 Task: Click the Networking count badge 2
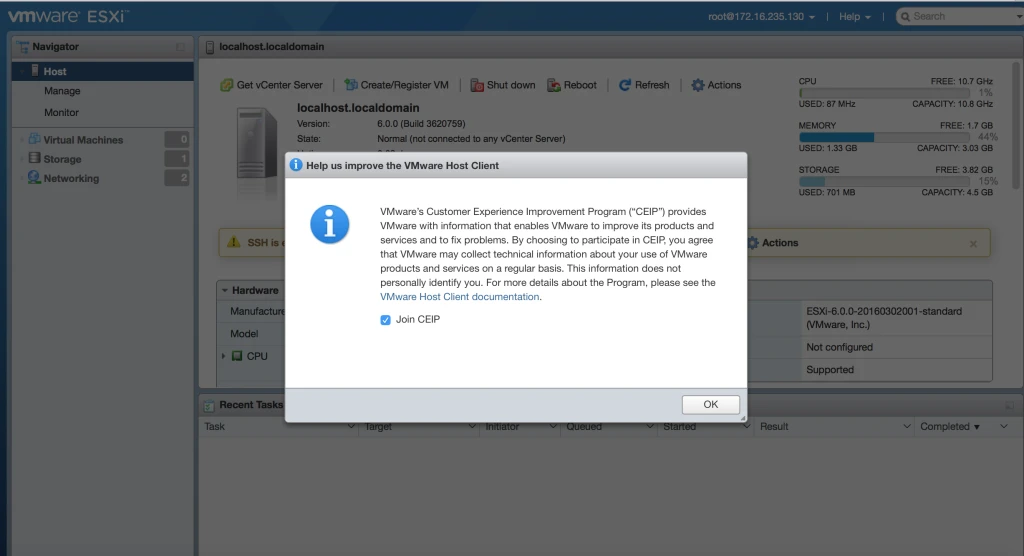pos(176,178)
